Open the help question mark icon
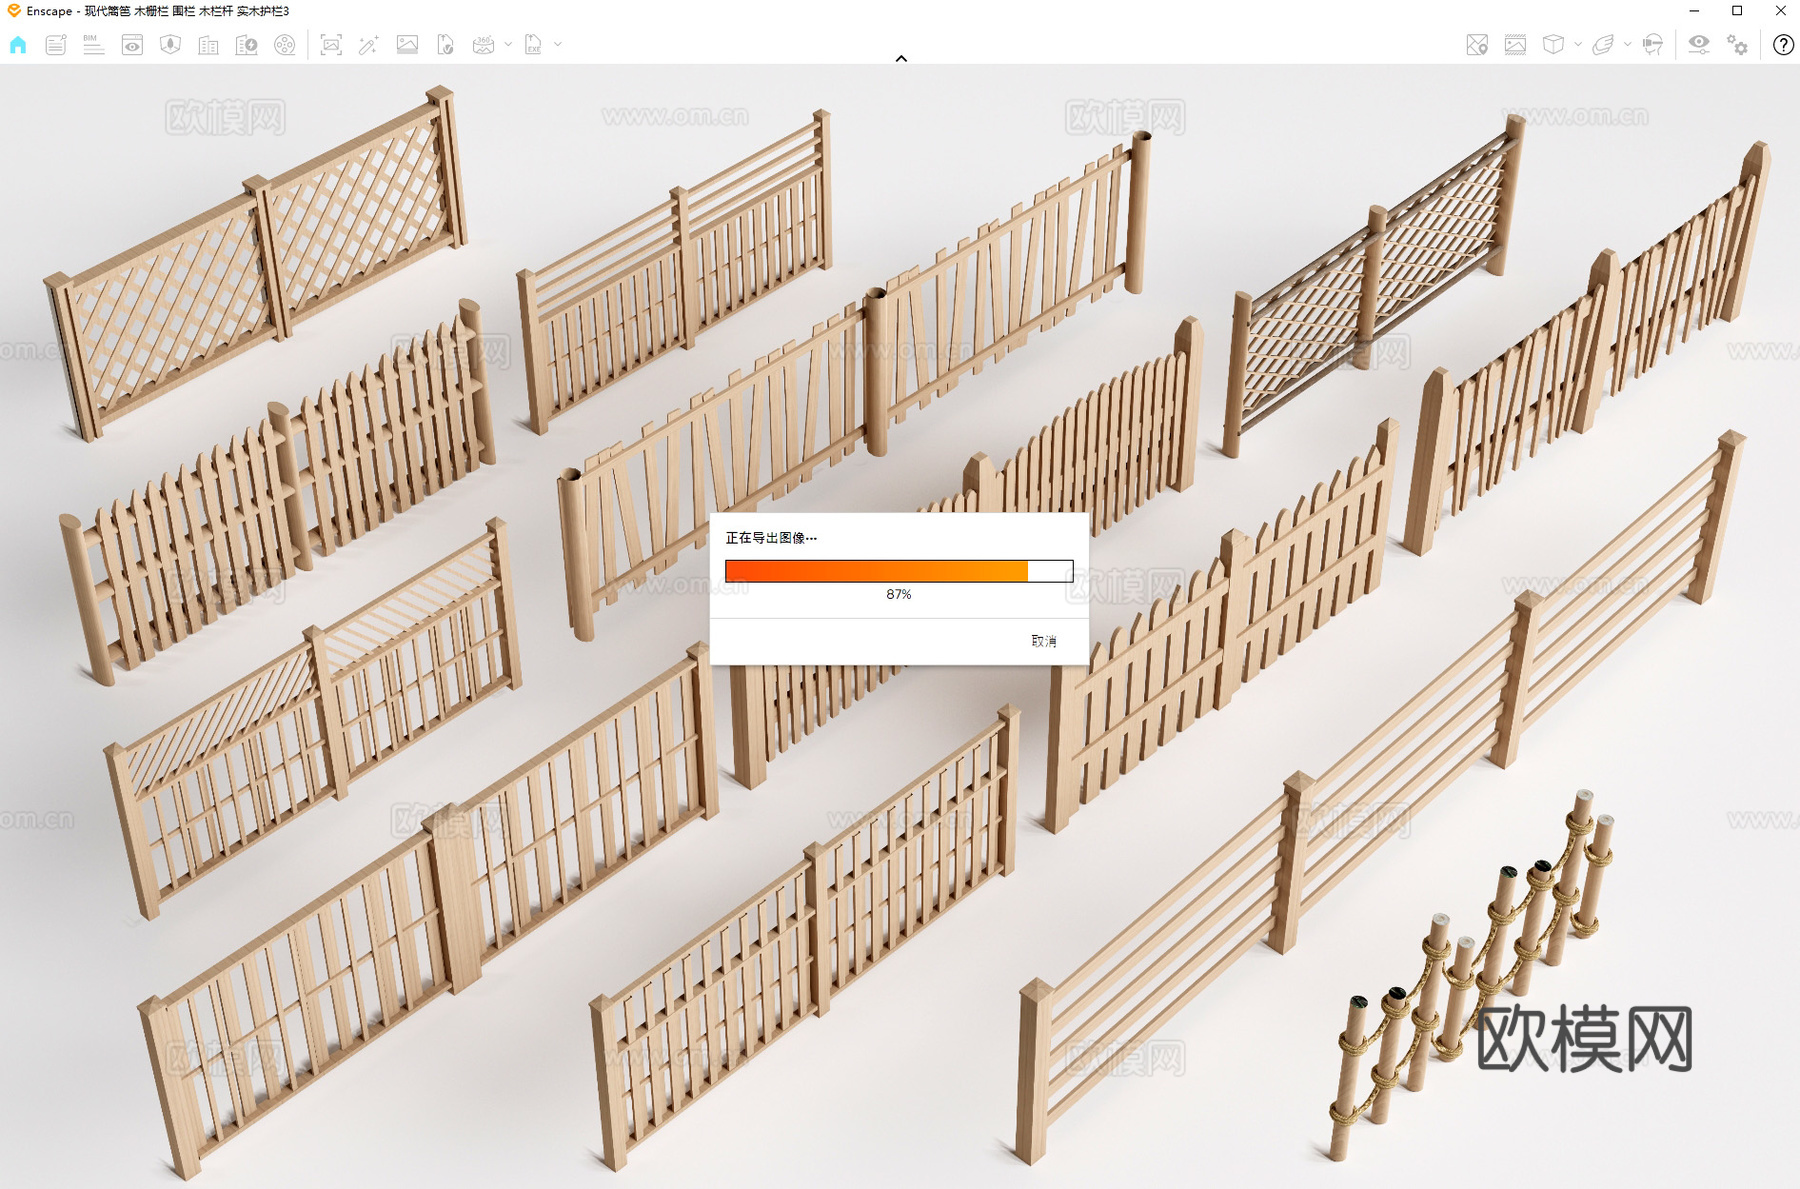 click(x=1783, y=45)
